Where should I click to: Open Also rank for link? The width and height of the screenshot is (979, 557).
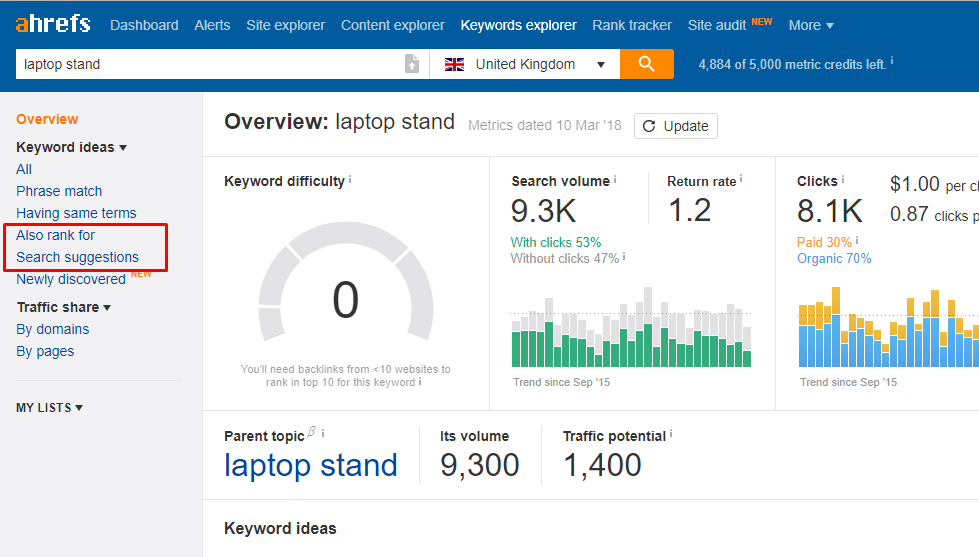pyautogui.click(x=56, y=235)
